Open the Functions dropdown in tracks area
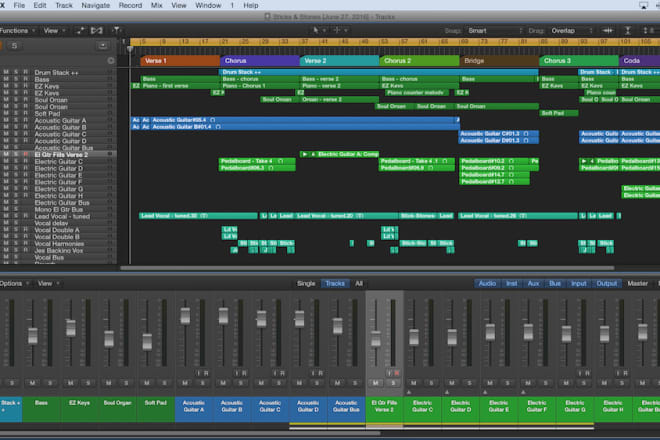This screenshot has height=440, width=660. [17, 30]
